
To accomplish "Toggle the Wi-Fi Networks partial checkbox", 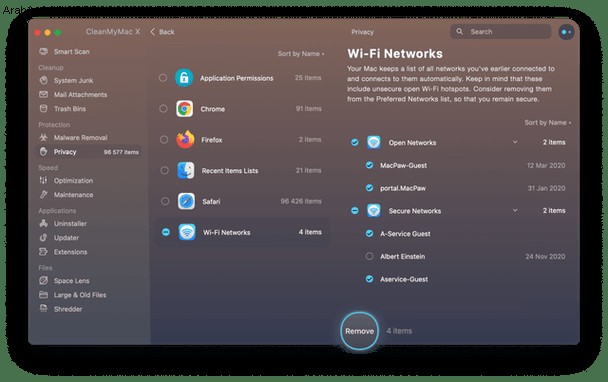I will (166, 232).
